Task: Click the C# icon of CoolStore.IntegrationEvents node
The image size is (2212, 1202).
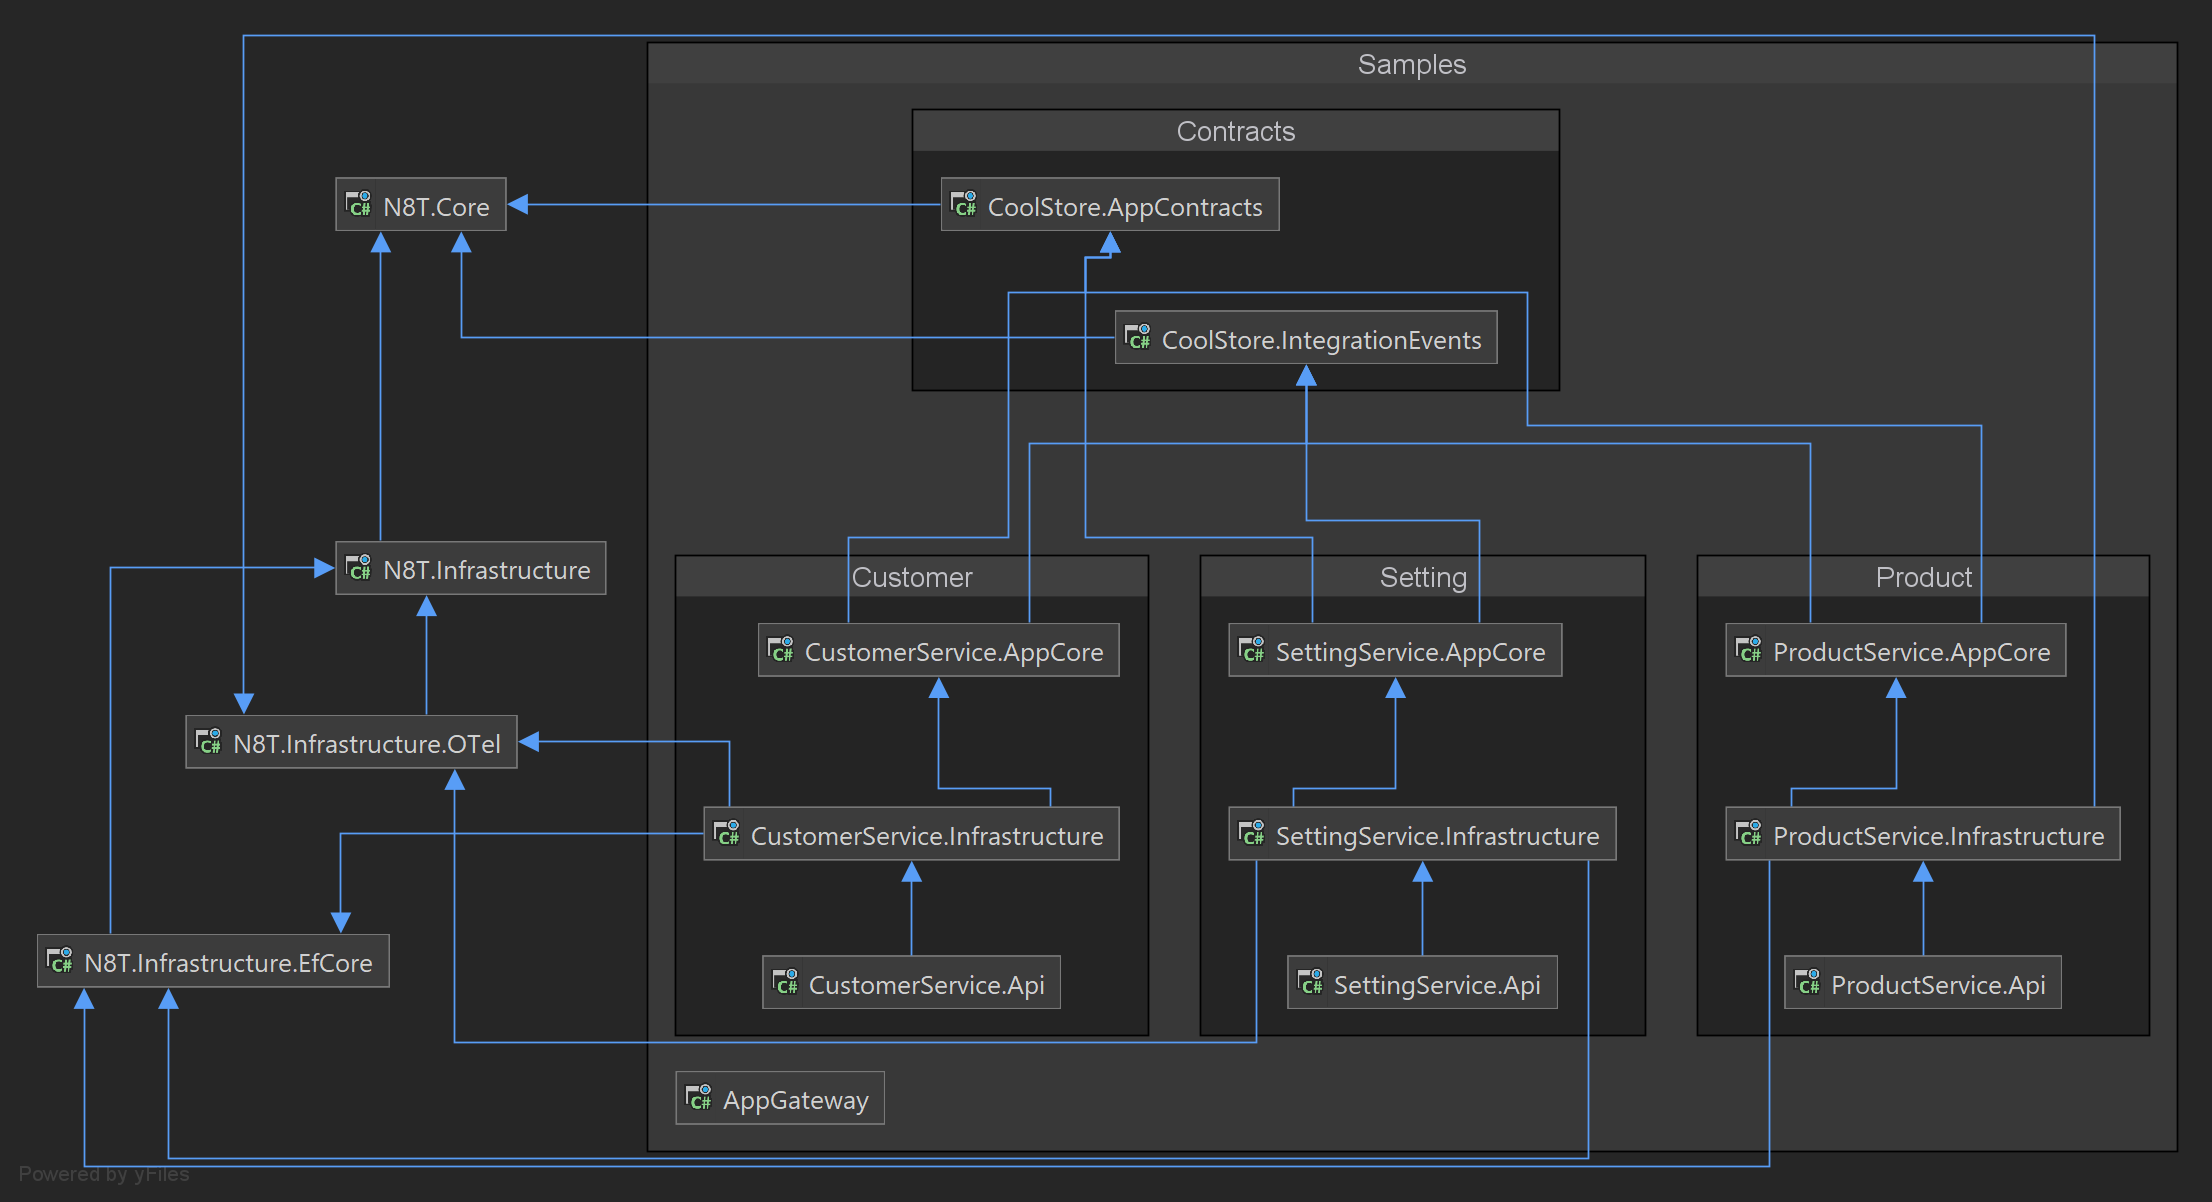Action: [x=1137, y=337]
